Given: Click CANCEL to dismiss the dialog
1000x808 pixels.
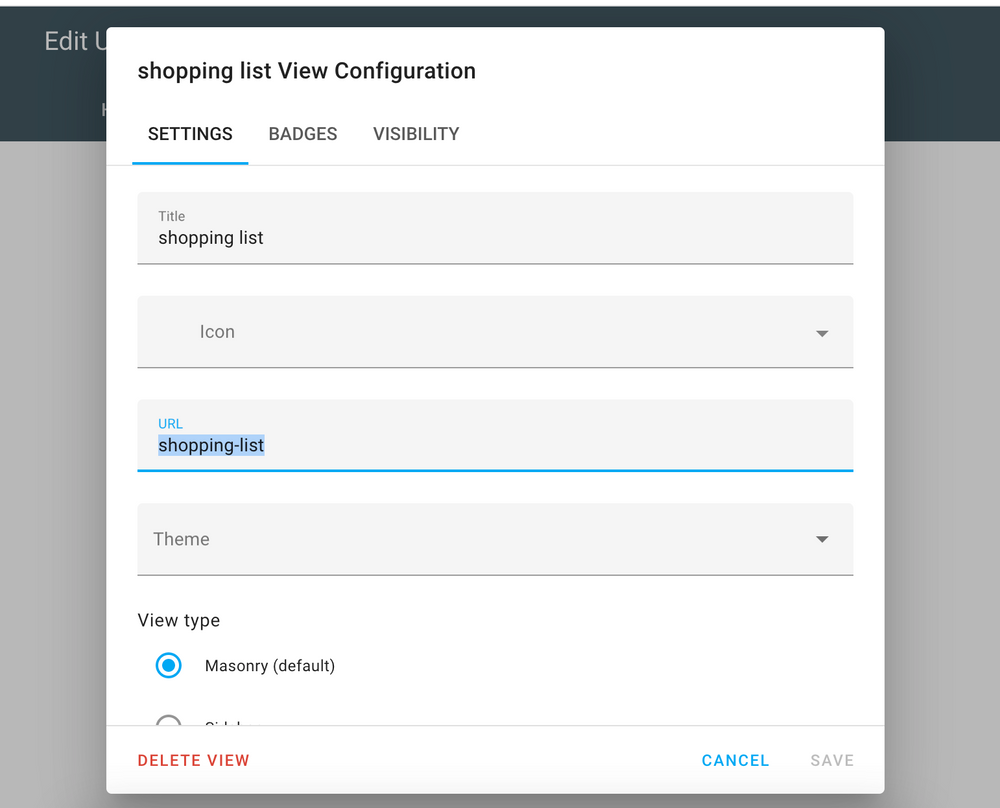Looking at the screenshot, I should [x=735, y=761].
